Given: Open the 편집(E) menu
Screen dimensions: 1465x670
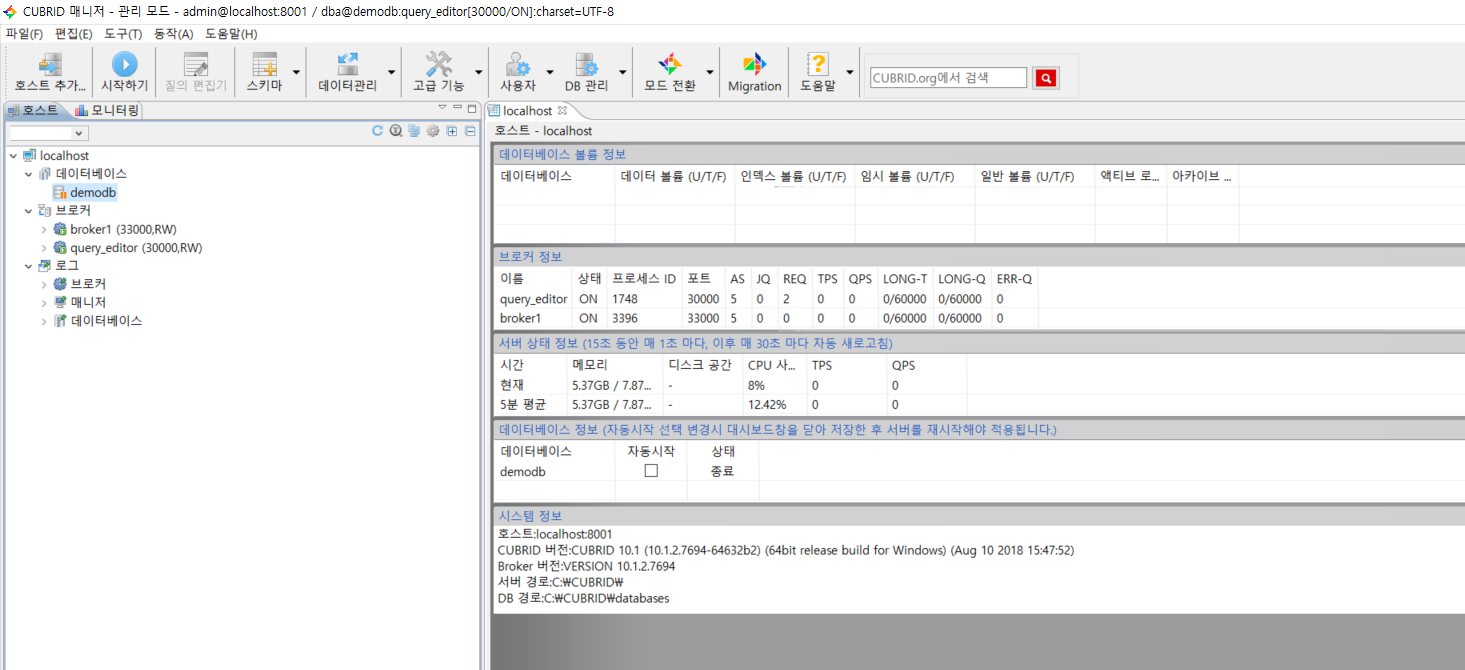Looking at the screenshot, I should tap(73, 34).
